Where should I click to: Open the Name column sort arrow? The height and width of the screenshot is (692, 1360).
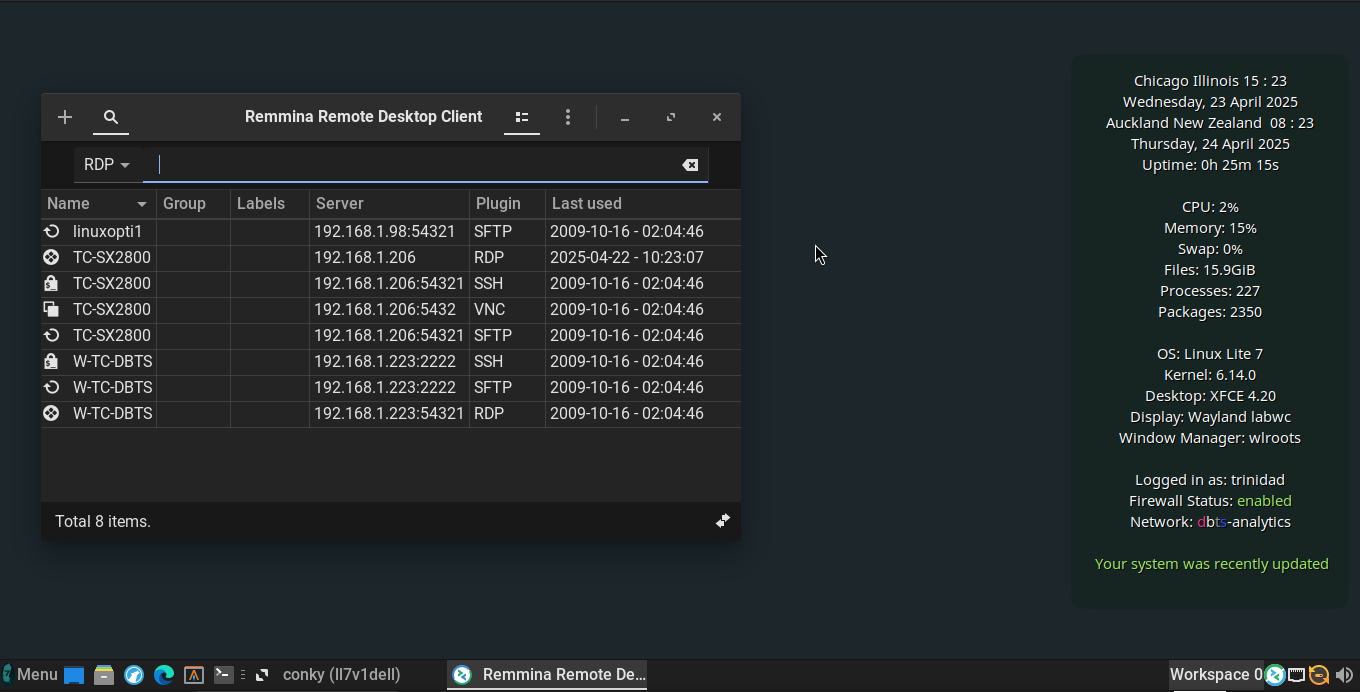pyautogui.click(x=142, y=204)
